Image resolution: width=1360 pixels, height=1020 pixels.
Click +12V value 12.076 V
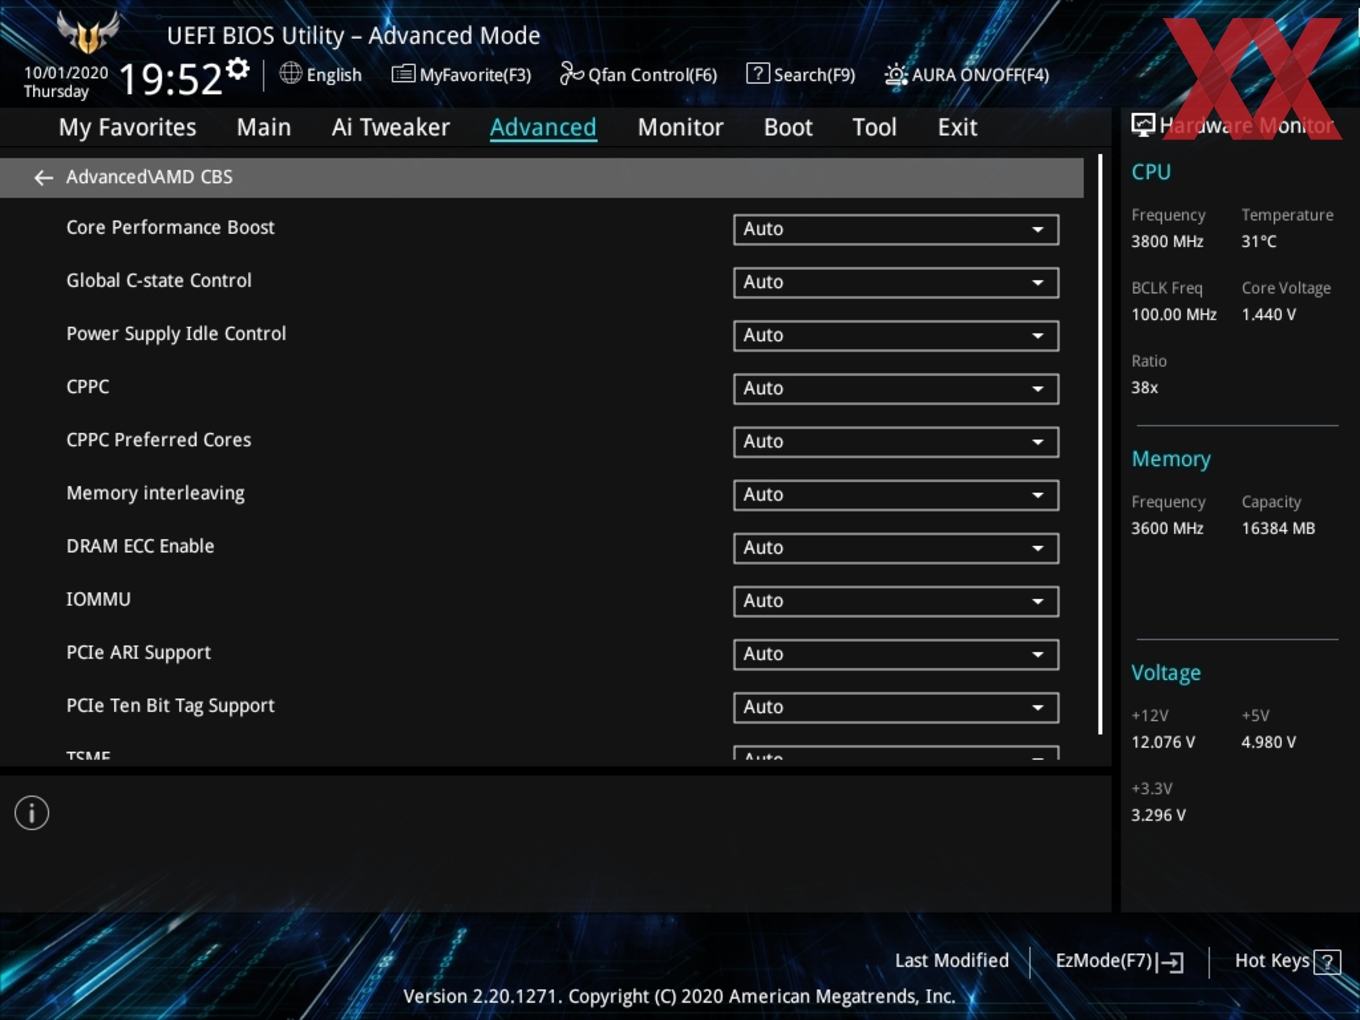[x=1163, y=742]
